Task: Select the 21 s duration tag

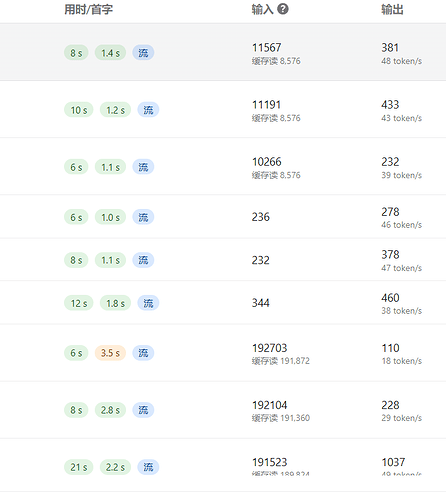Action: 79,467
